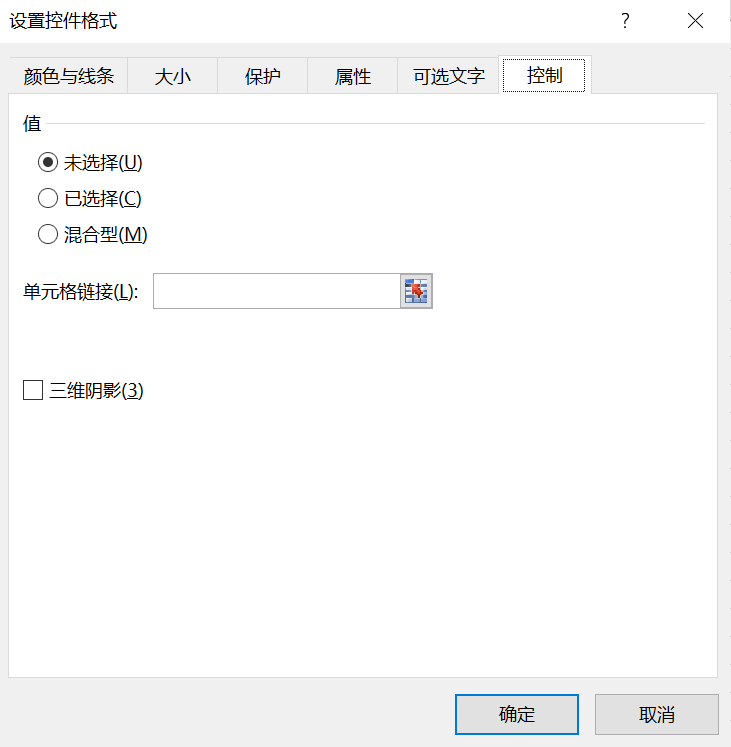Click the 值 group heading
Viewport: 731px width, 747px height.
tap(32, 123)
